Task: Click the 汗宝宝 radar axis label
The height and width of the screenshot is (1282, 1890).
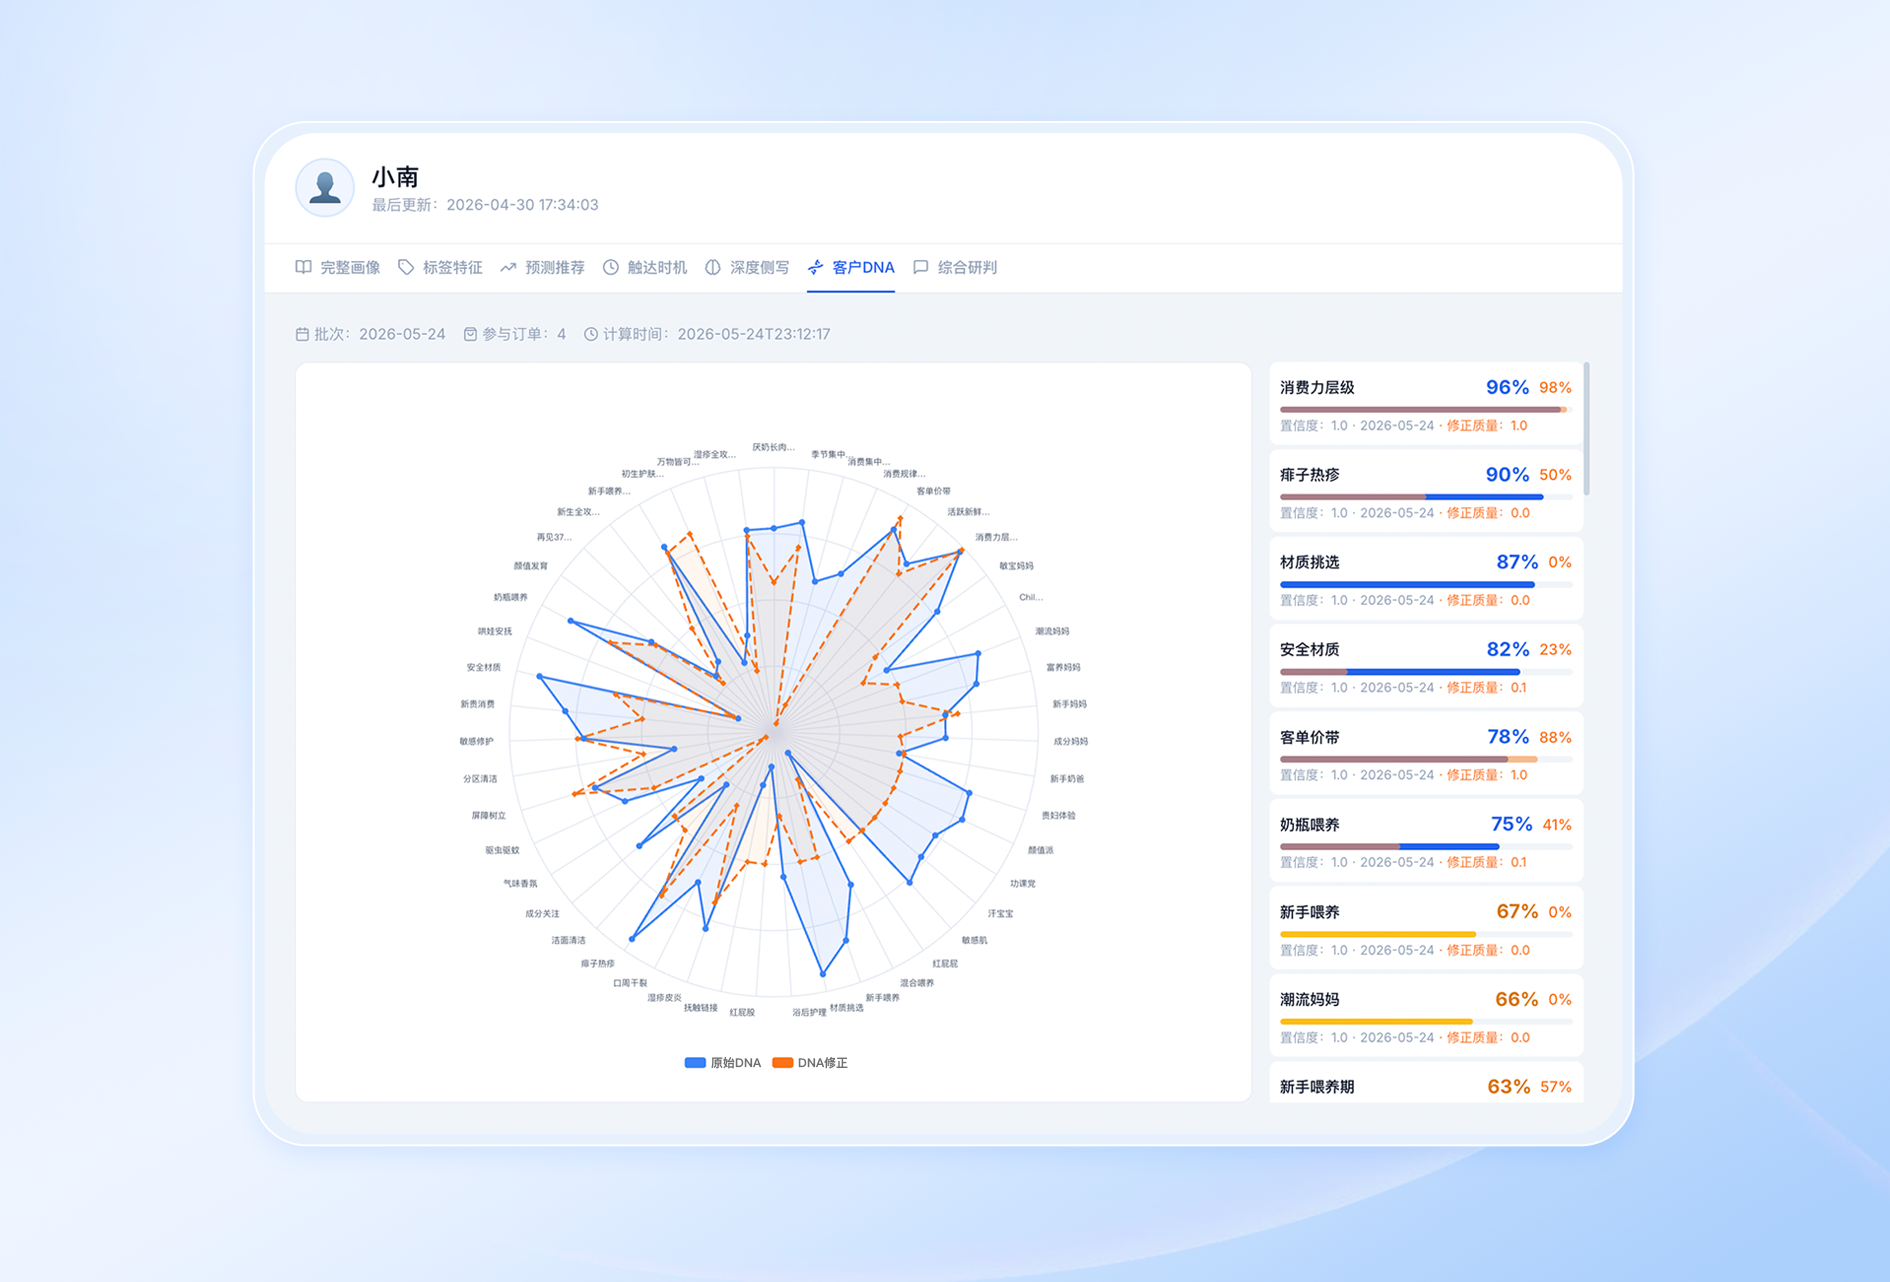Action: pyautogui.click(x=1000, y=913)
